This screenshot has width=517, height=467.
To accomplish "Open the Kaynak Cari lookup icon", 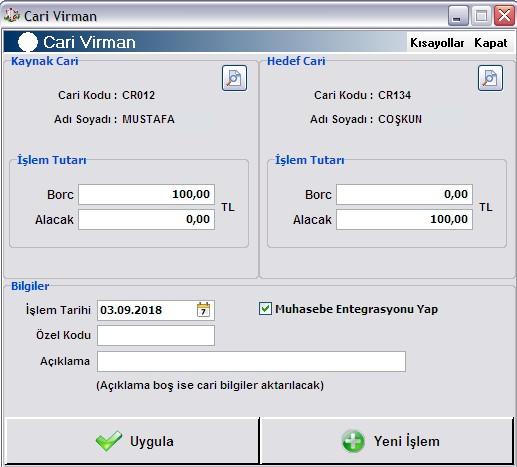I will click(234, 78).
